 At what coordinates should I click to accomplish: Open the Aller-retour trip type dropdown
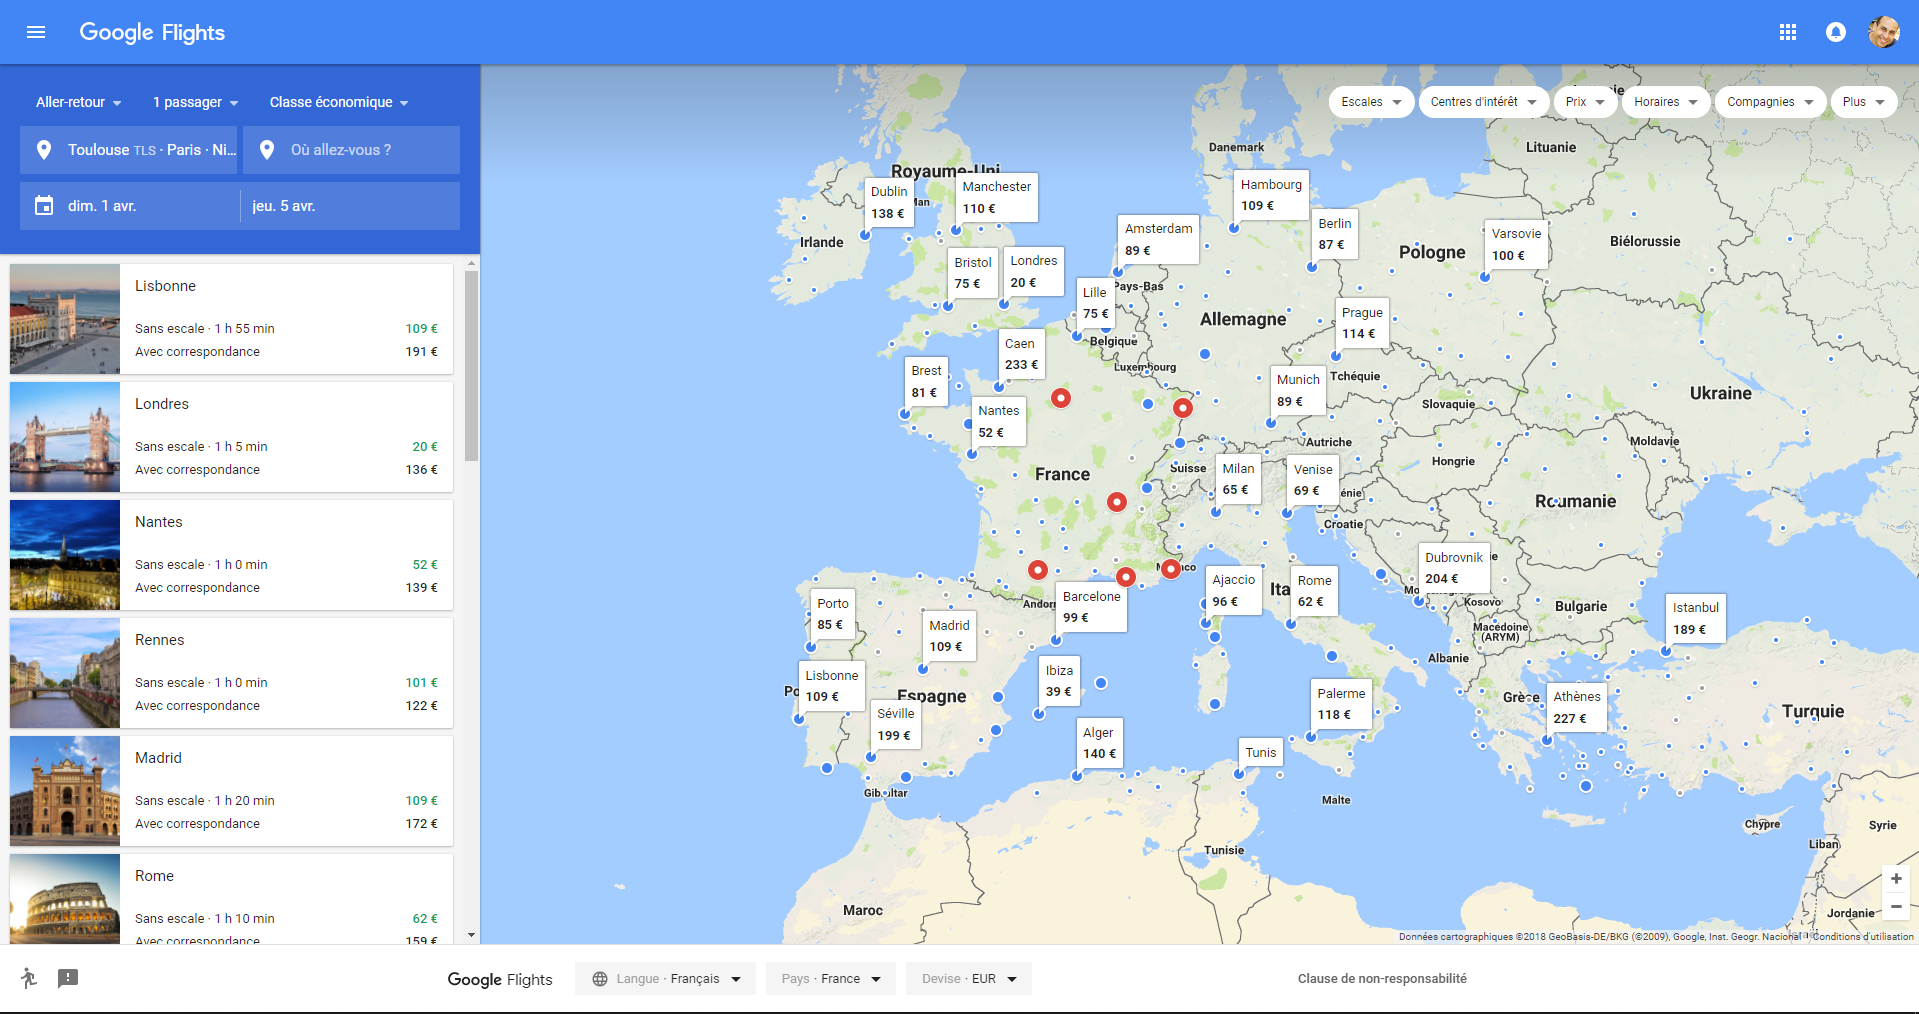click(78, 102)
